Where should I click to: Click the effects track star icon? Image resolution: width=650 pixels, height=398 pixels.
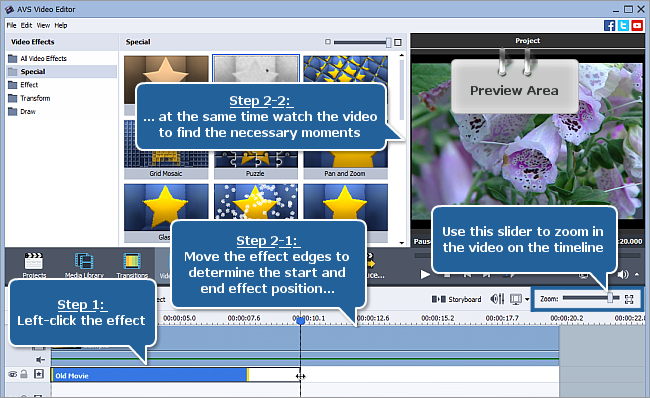point(39,374)
